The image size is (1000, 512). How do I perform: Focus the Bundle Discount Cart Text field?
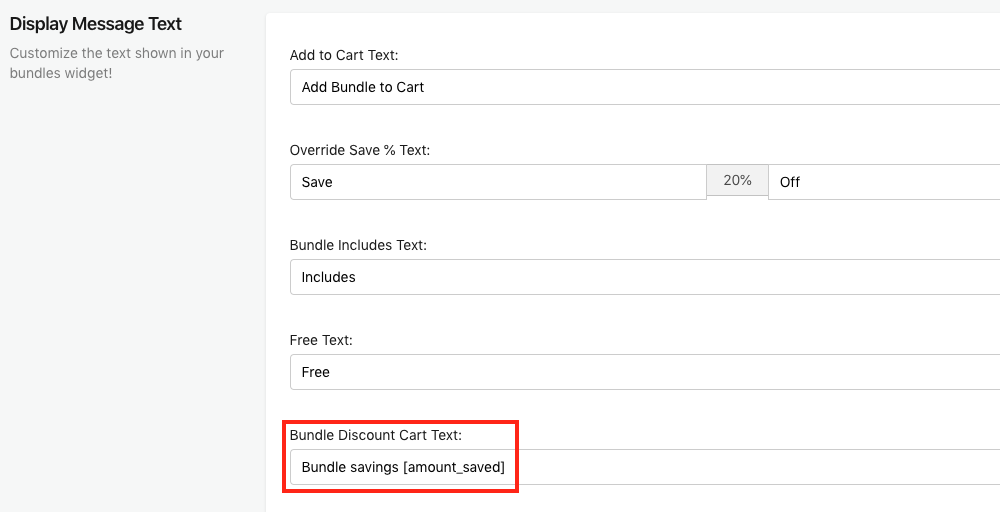pos(645,467)
